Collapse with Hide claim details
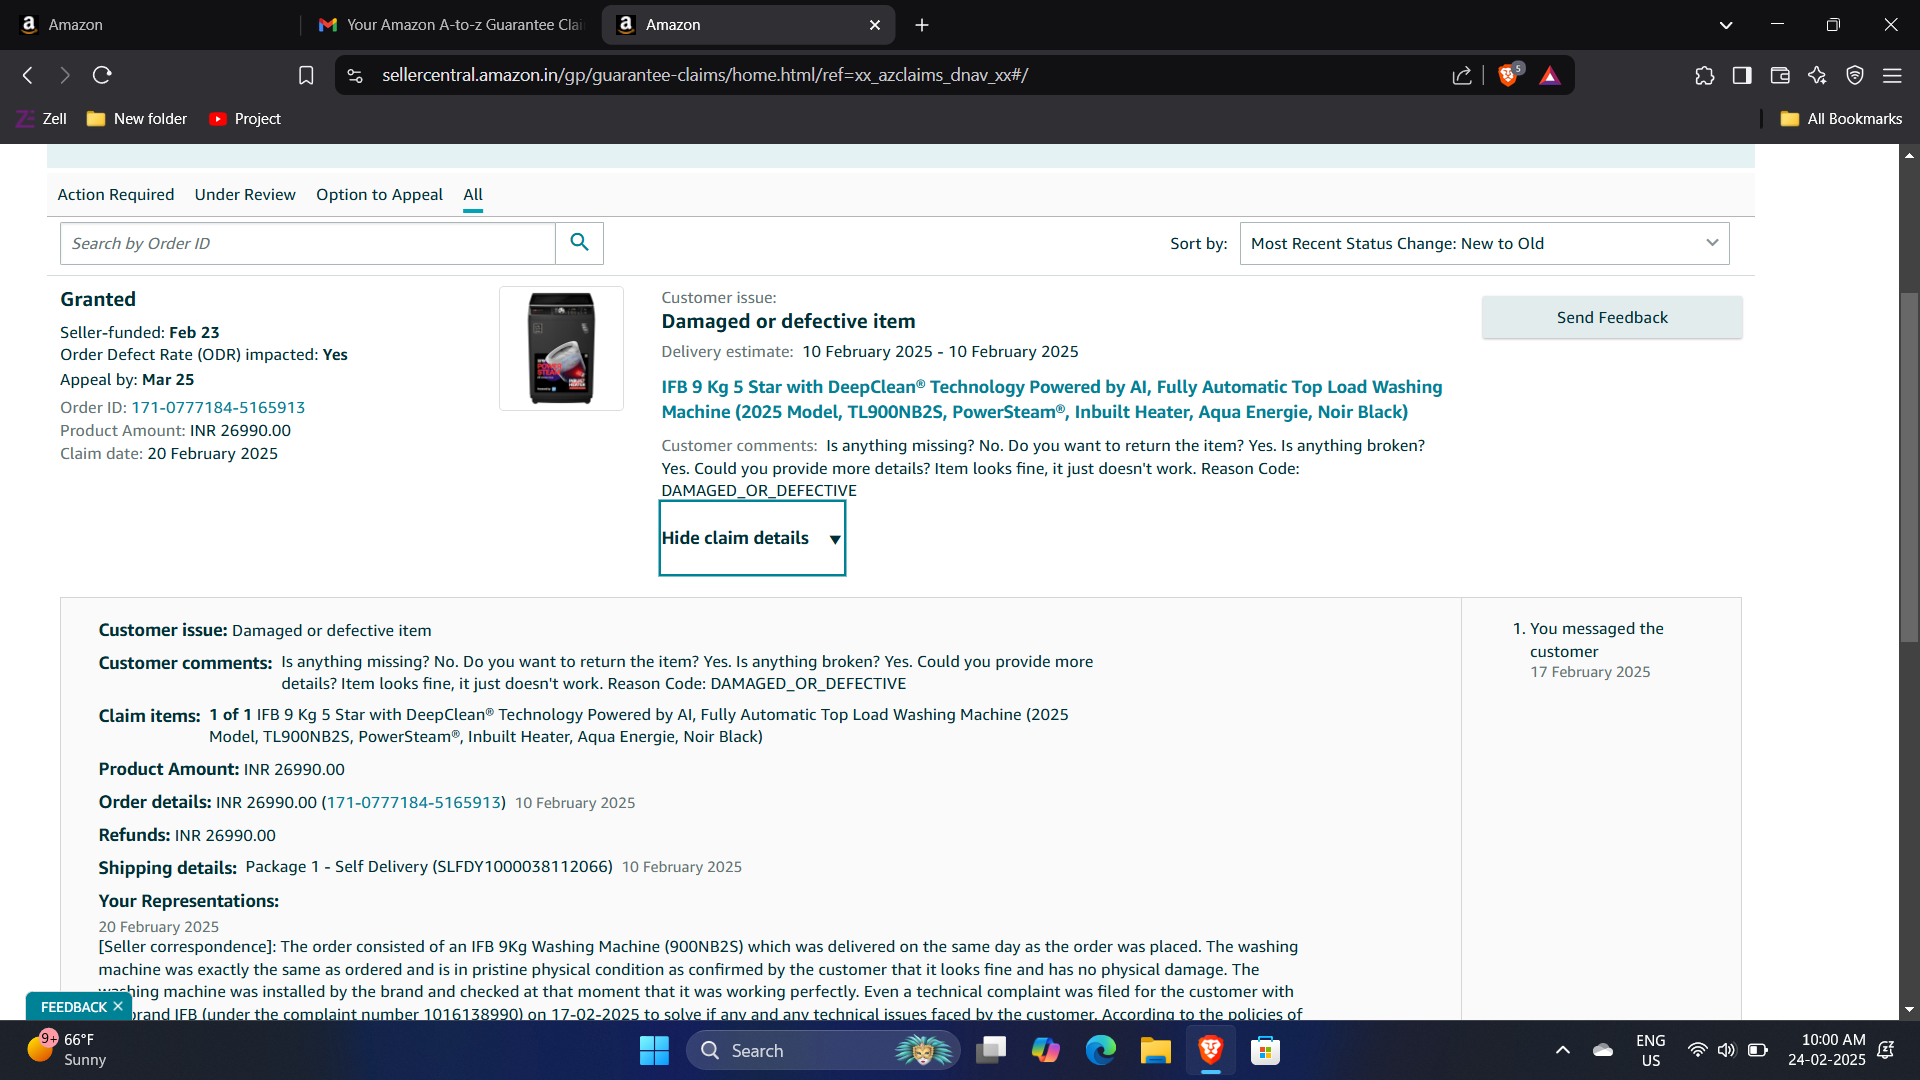The width and height of the screenshot is (1920, 1080). tap(752, 538)
